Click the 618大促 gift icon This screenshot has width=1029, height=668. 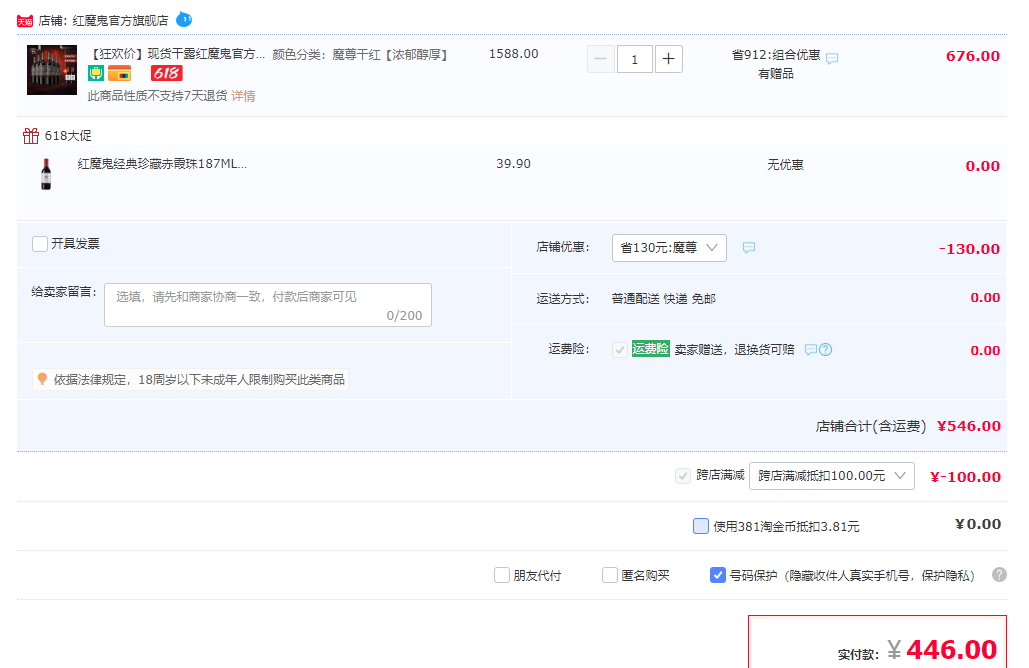pyautogui.click(x=31, y=136)
